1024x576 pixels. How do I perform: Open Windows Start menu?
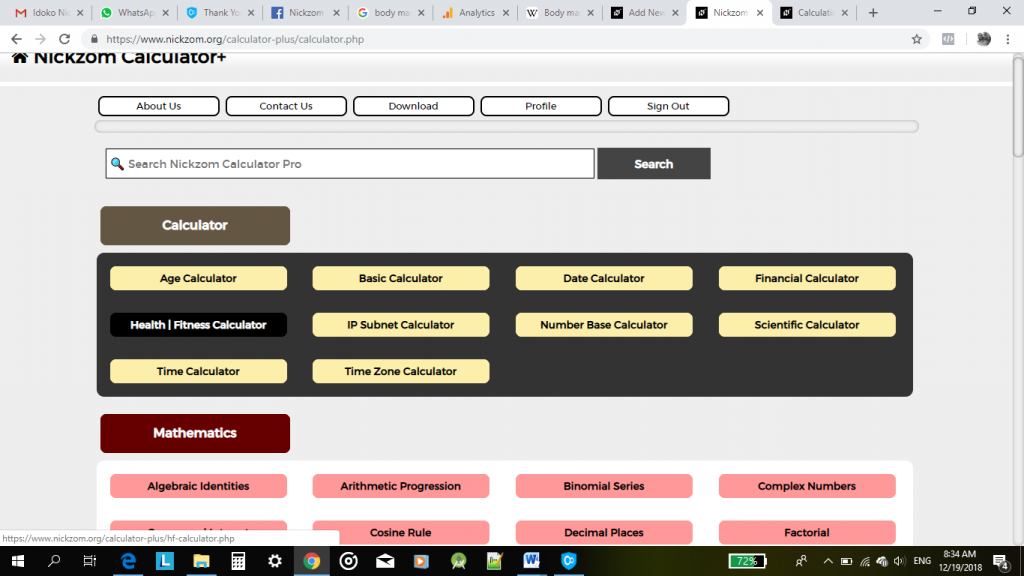click(18, 561)
